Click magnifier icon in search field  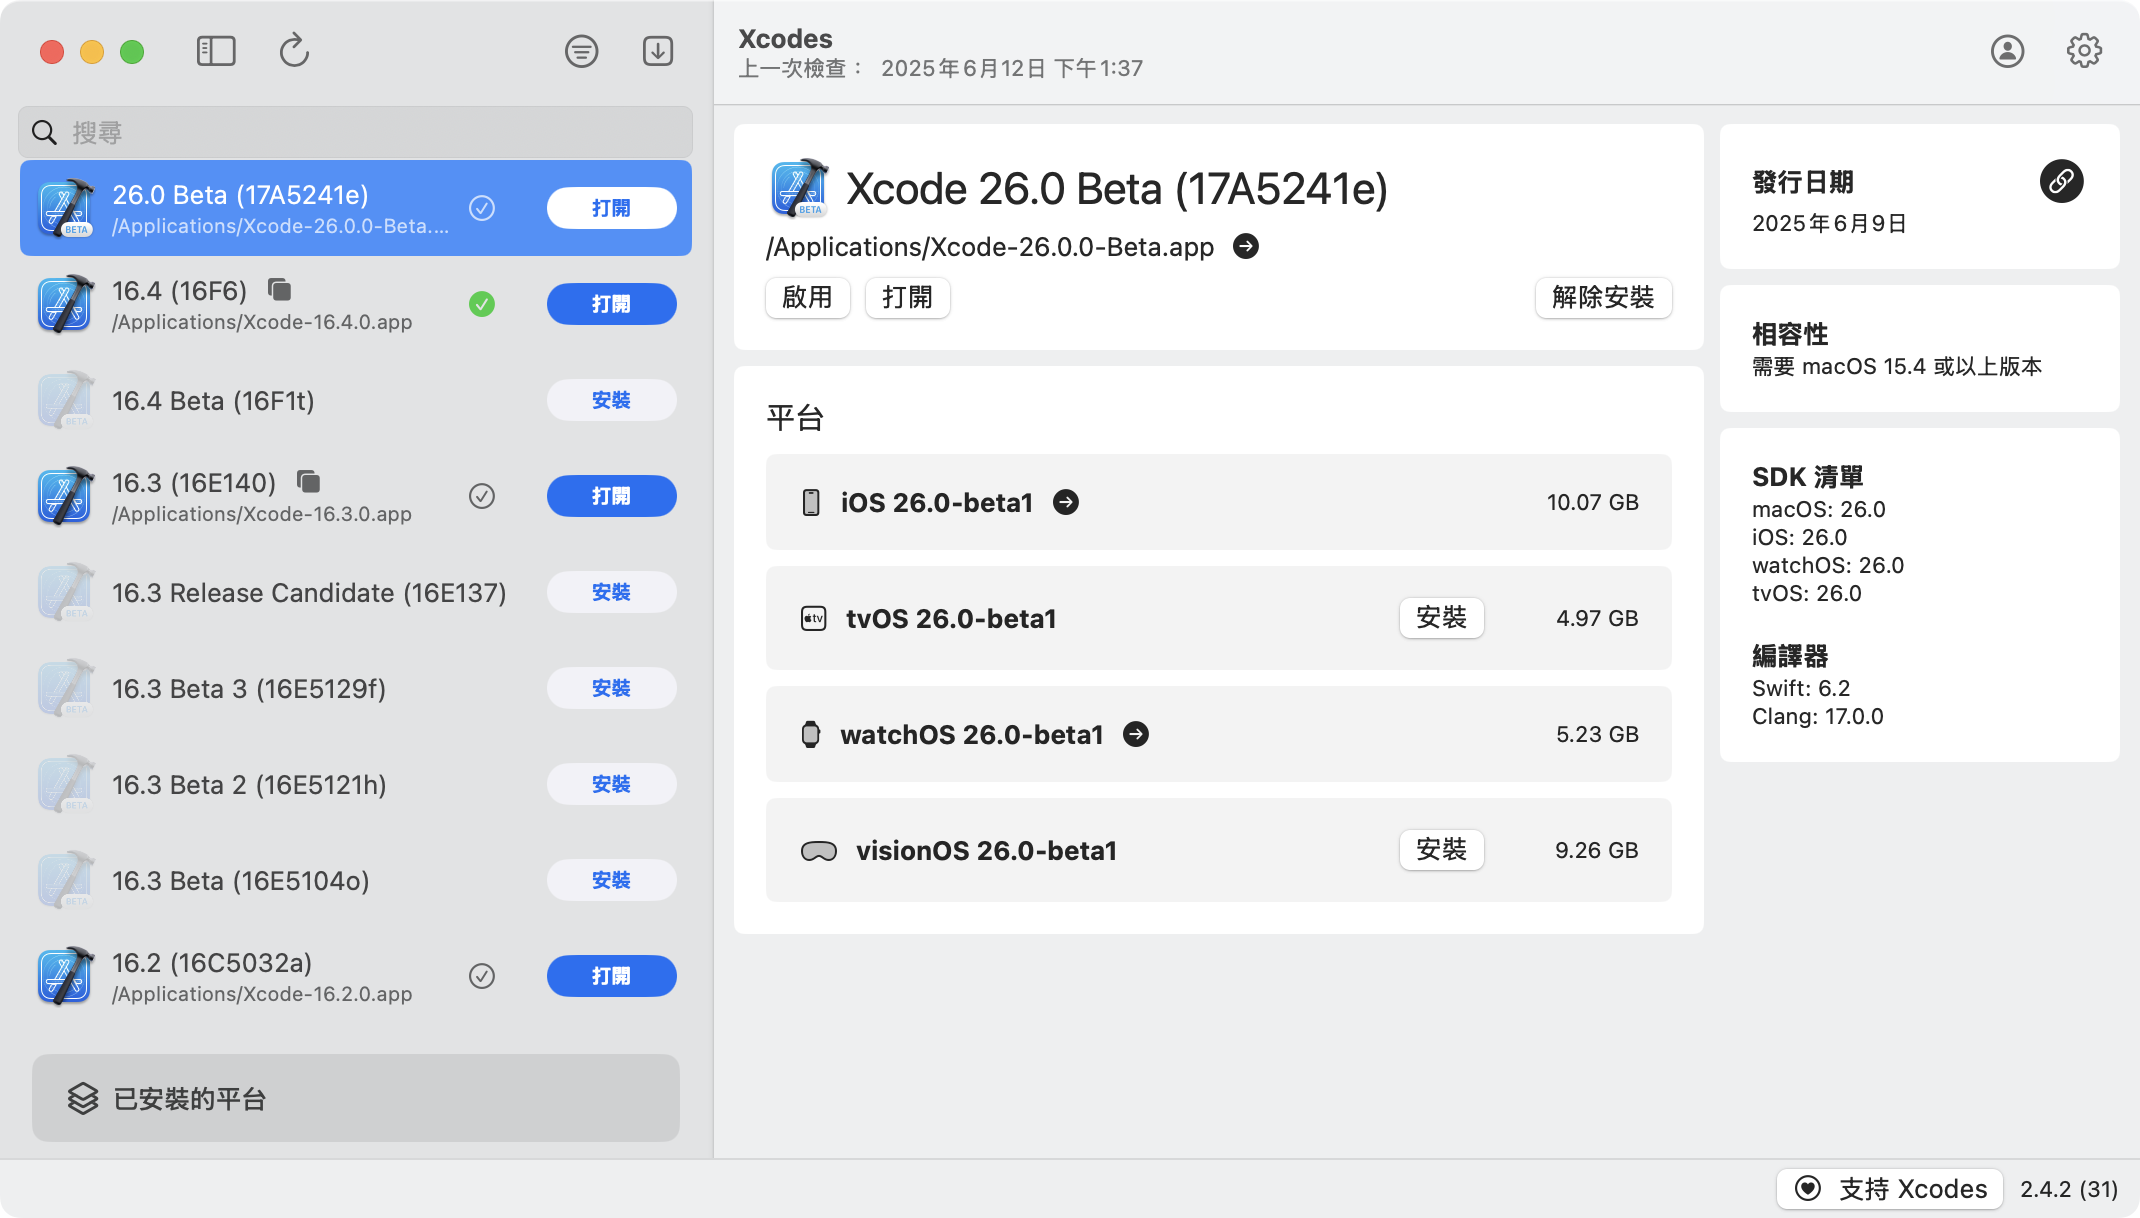coord(44,132)
